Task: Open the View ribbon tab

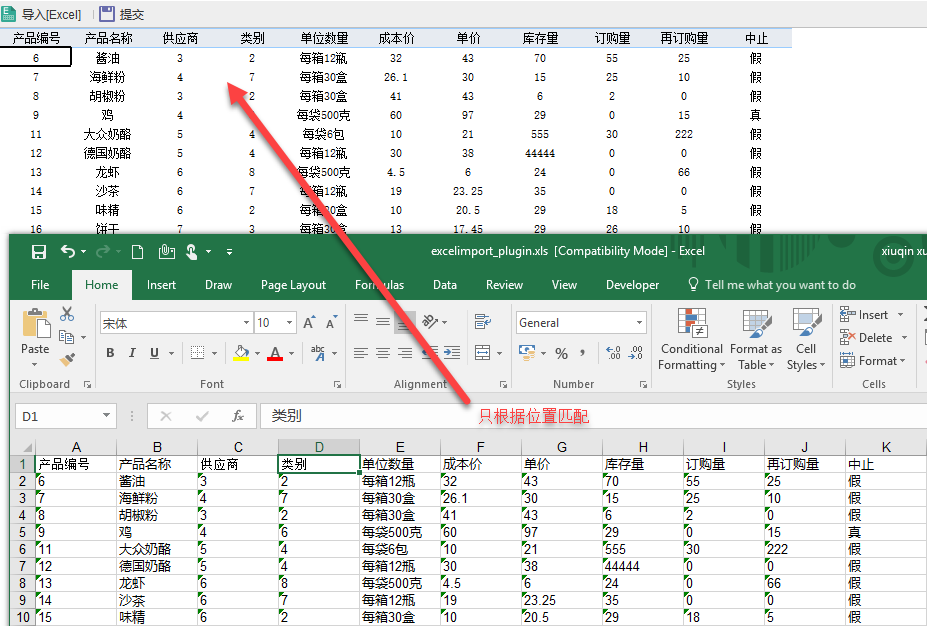Action: coord(564,285)
